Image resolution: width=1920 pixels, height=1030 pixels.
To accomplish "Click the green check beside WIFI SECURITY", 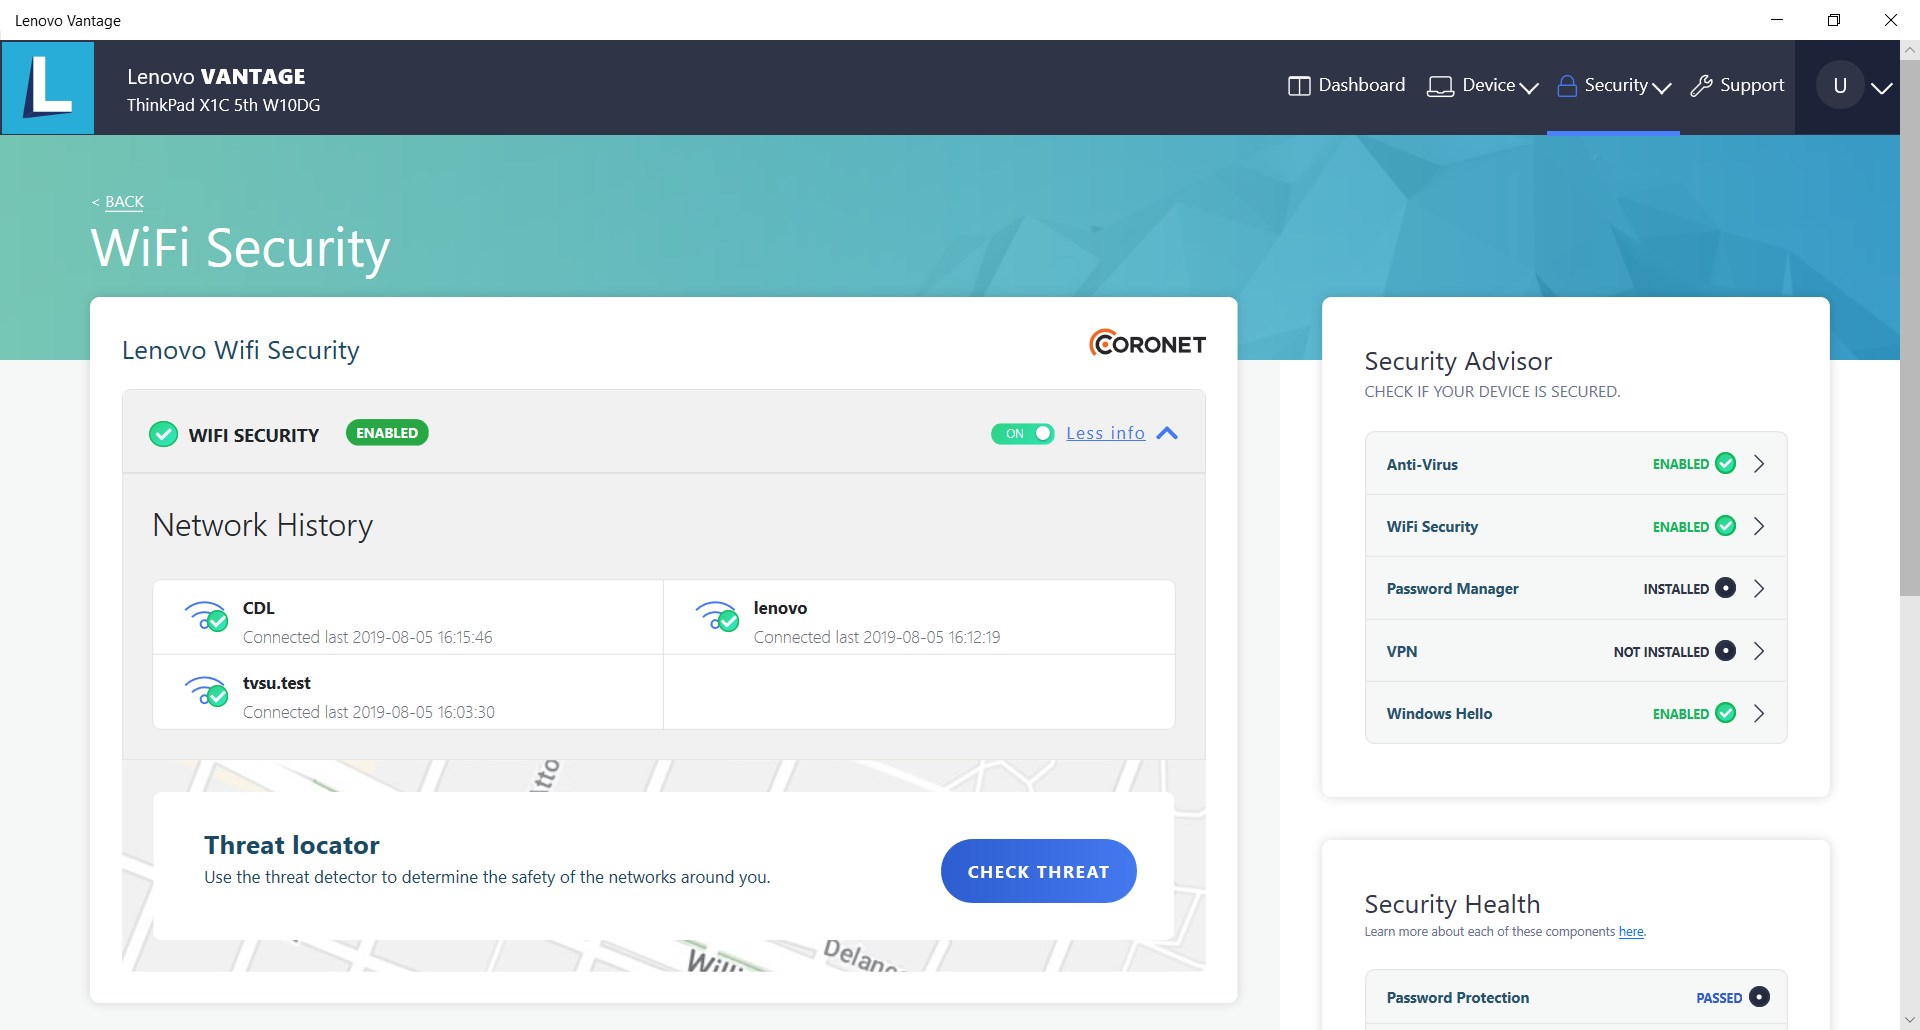I will (163, 434).
